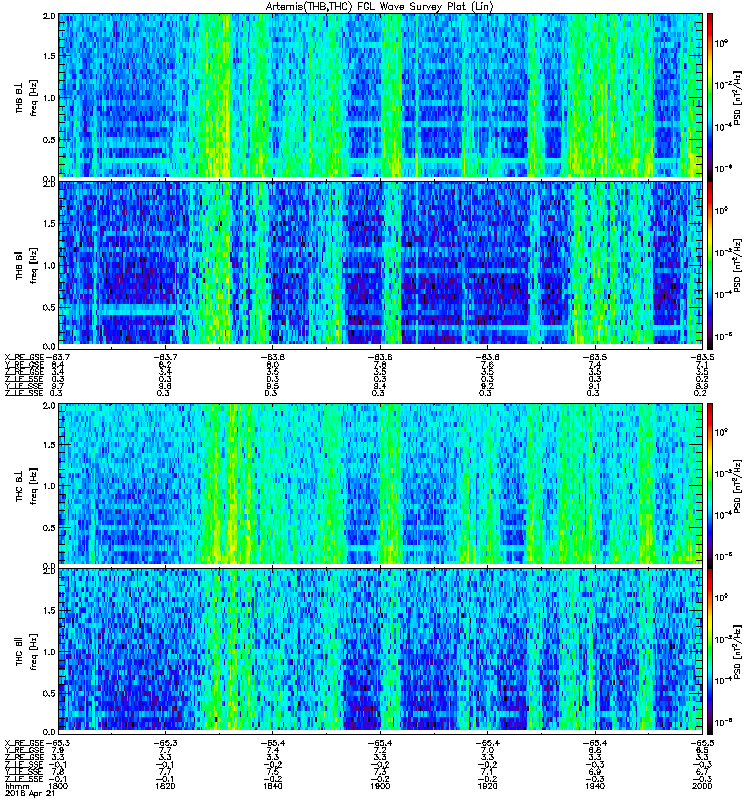
Task: Click the date label '2016 Apr 21'
Action: [x=30, y=794]
